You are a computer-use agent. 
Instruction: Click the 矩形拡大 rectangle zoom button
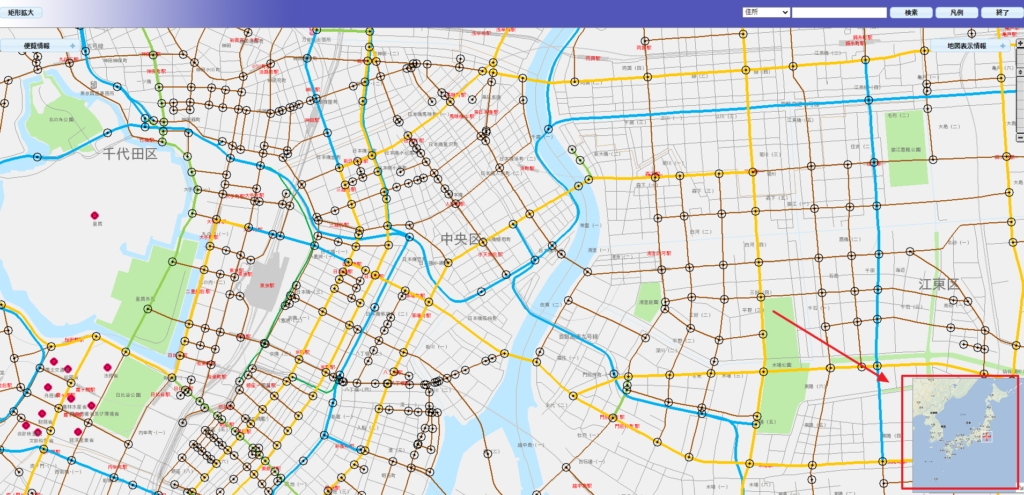coord(22,12)
